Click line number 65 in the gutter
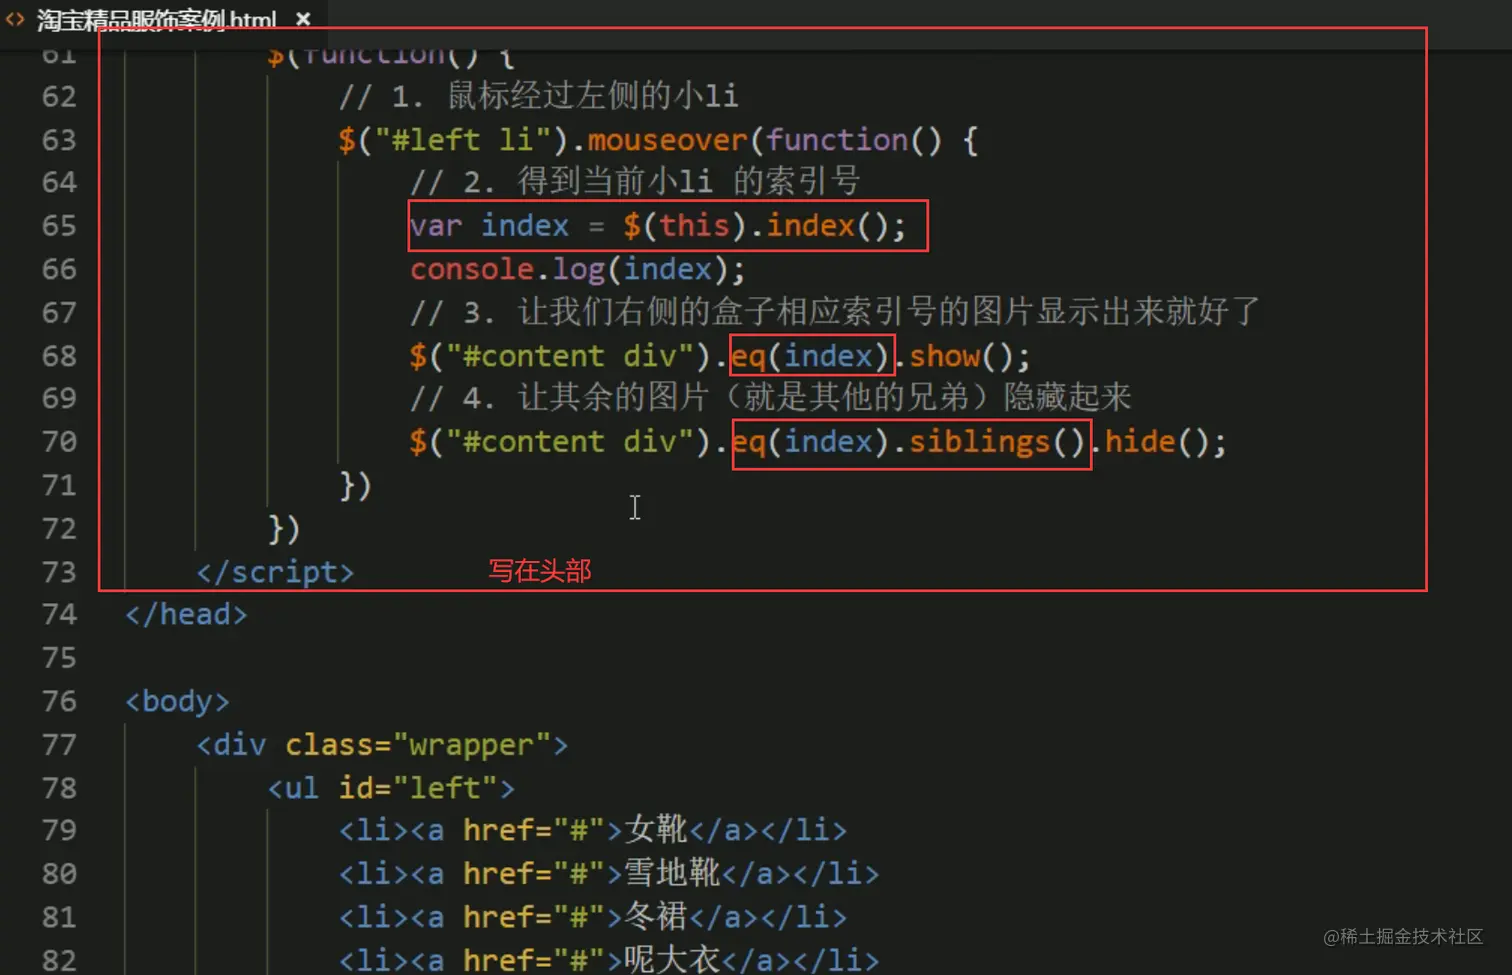This screenshot has height=975, width=1512. [x=59, y=226]
